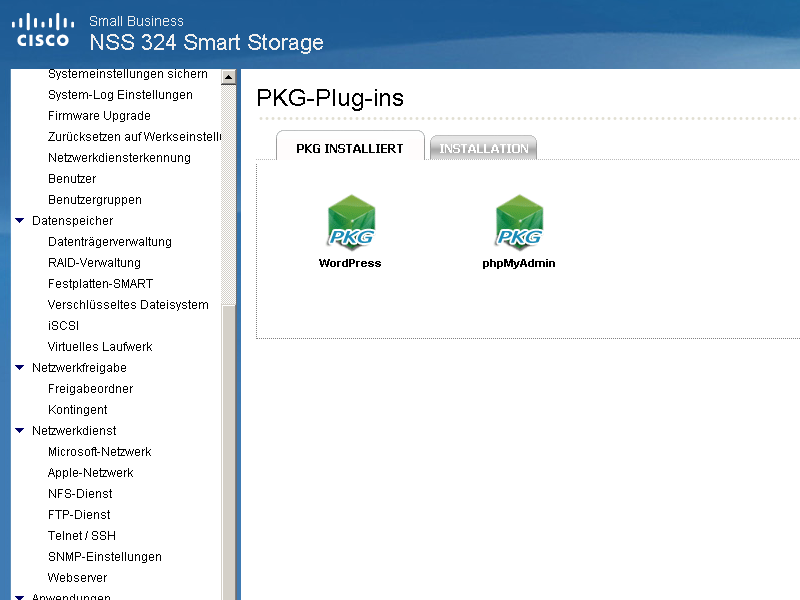Open Telnet / SSH settings
Image resolution: width=800 pixels, height=600 pixels.
coord(82,536)
